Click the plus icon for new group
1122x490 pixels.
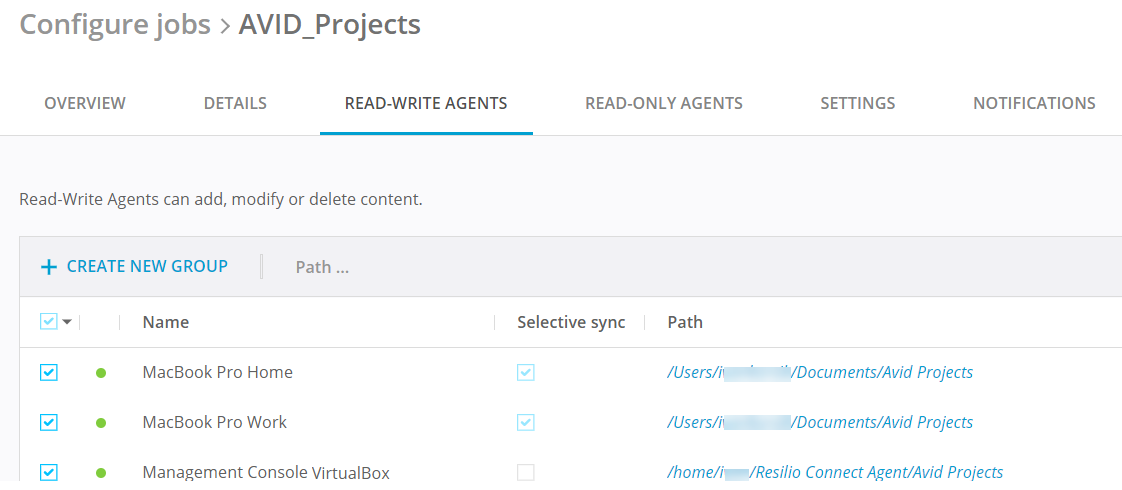point(48,267)
